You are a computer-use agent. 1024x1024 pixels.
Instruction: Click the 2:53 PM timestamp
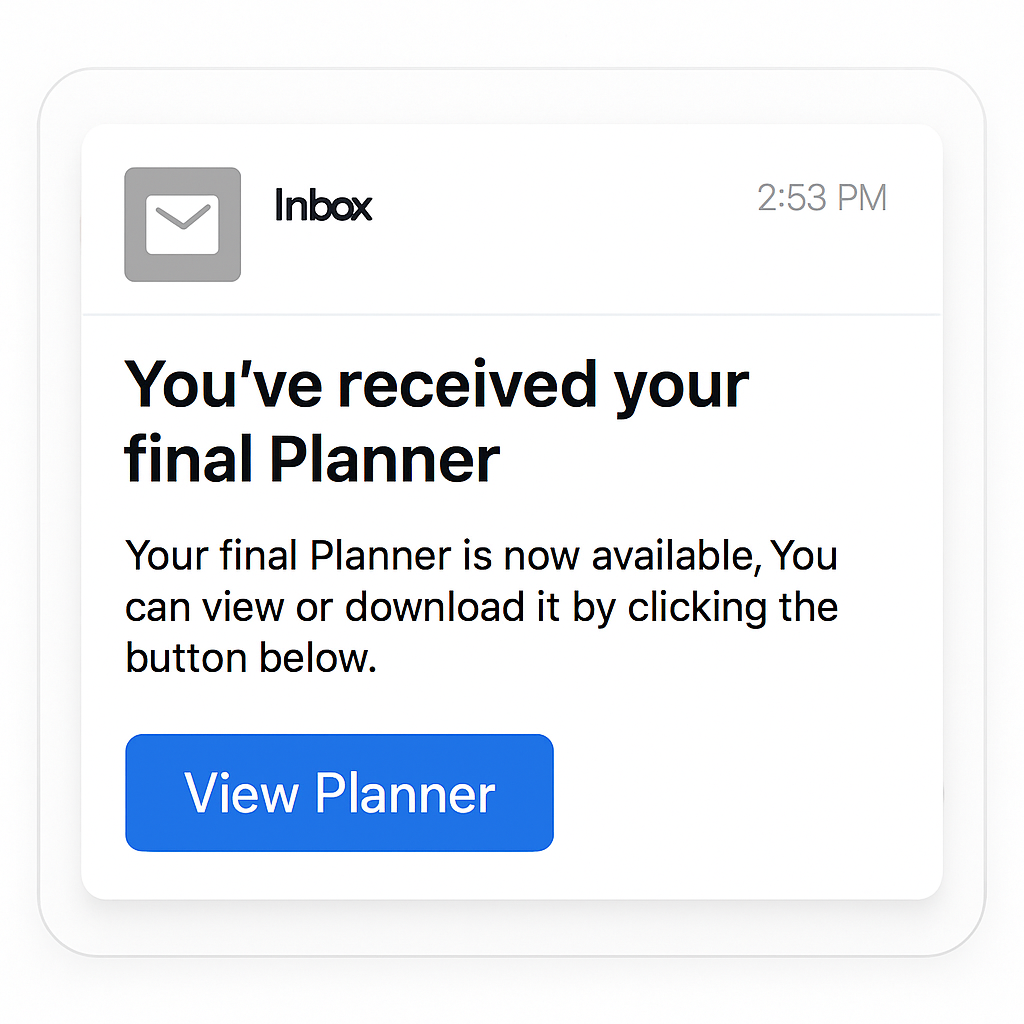click(822, 198)
